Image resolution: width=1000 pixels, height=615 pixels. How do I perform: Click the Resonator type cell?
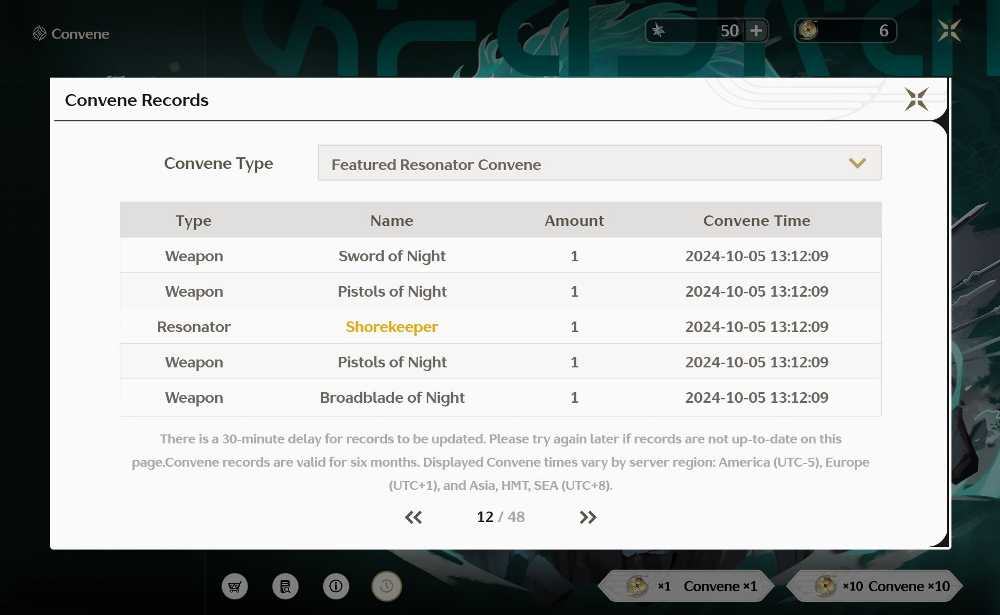(x=194, y=327)
